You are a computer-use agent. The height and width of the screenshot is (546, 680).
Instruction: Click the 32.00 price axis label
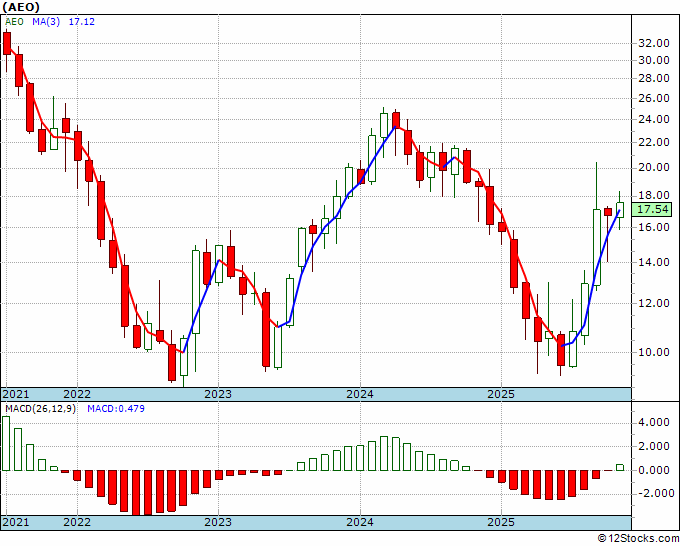tap(654, 43)
